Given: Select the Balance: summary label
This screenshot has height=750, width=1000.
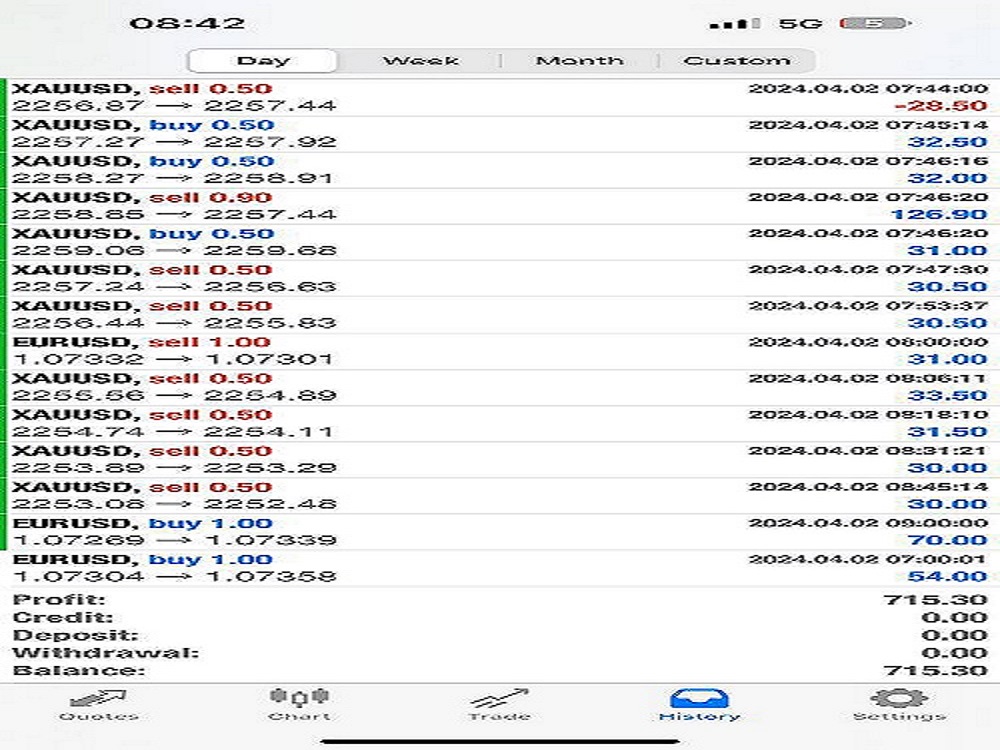Looking at the screenshot, I should [78, 671].
